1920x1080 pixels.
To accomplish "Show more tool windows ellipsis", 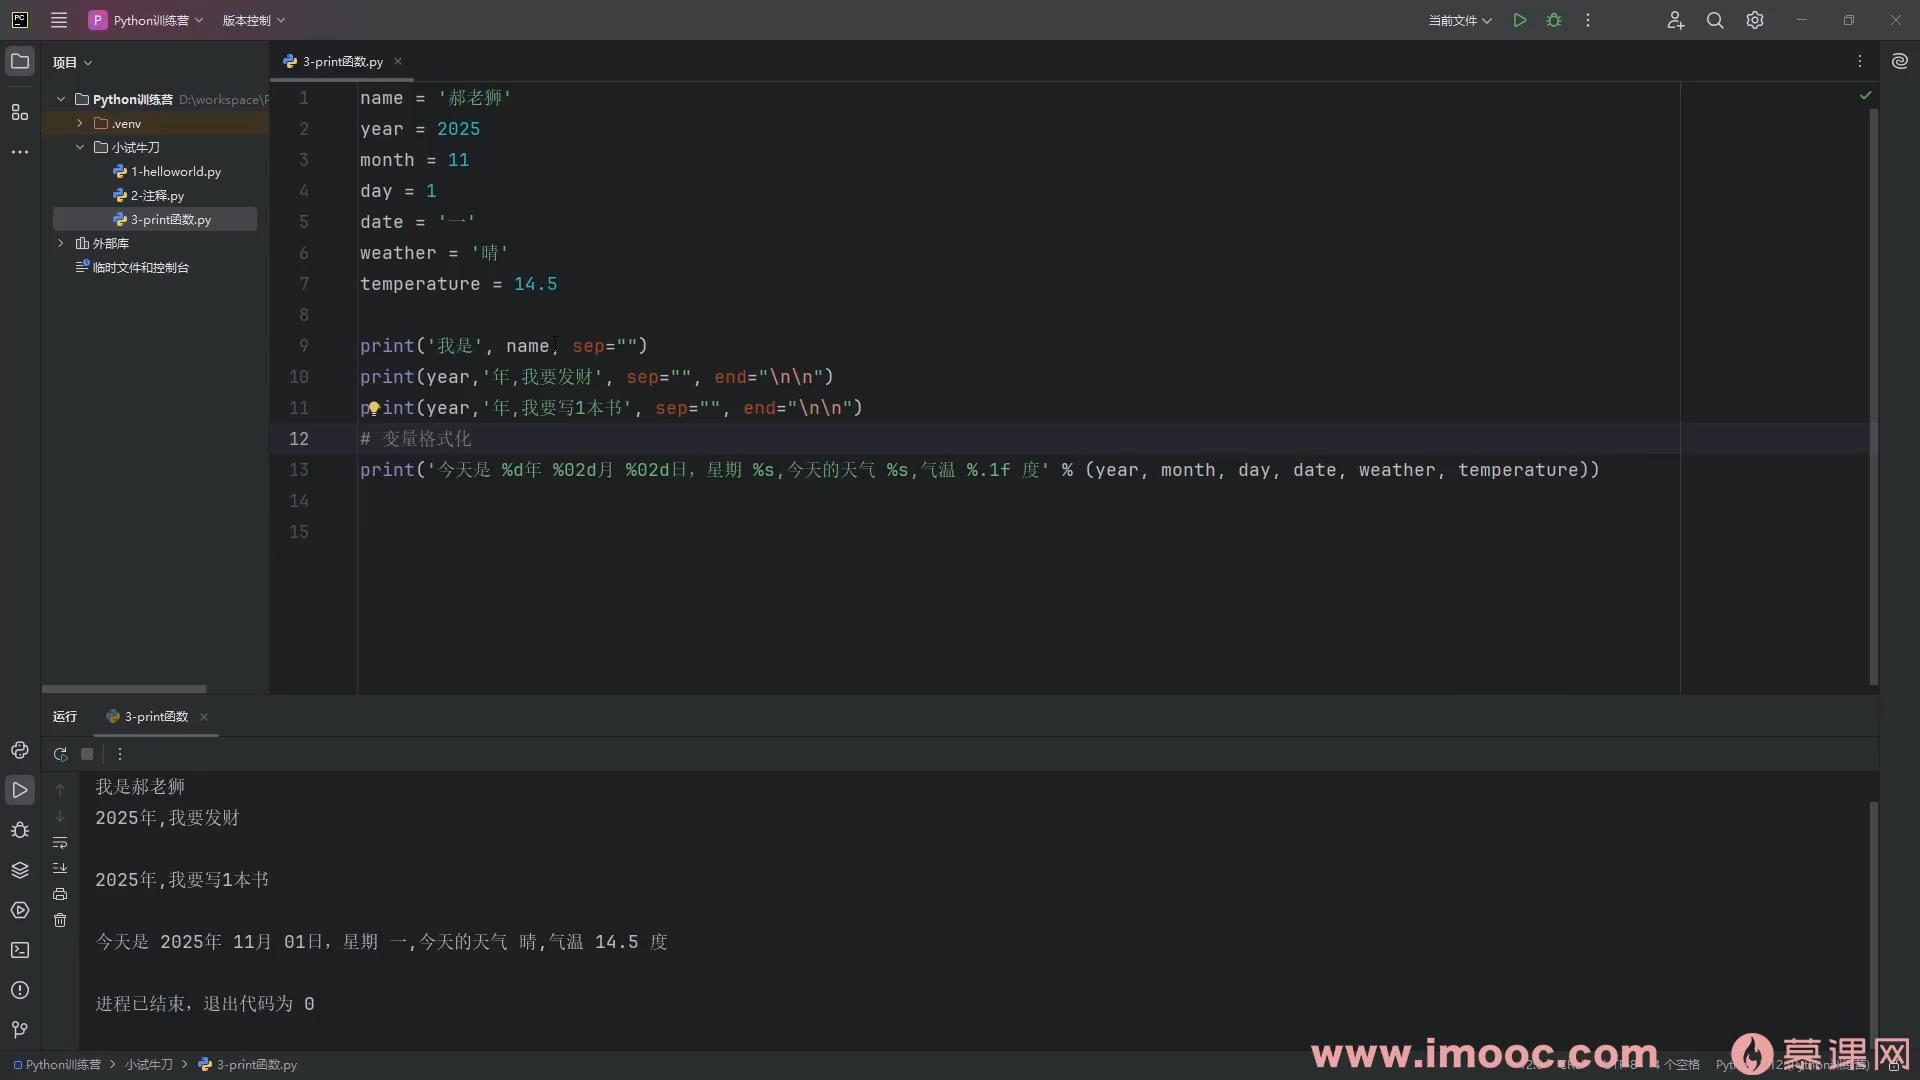I will coord(20,152).
